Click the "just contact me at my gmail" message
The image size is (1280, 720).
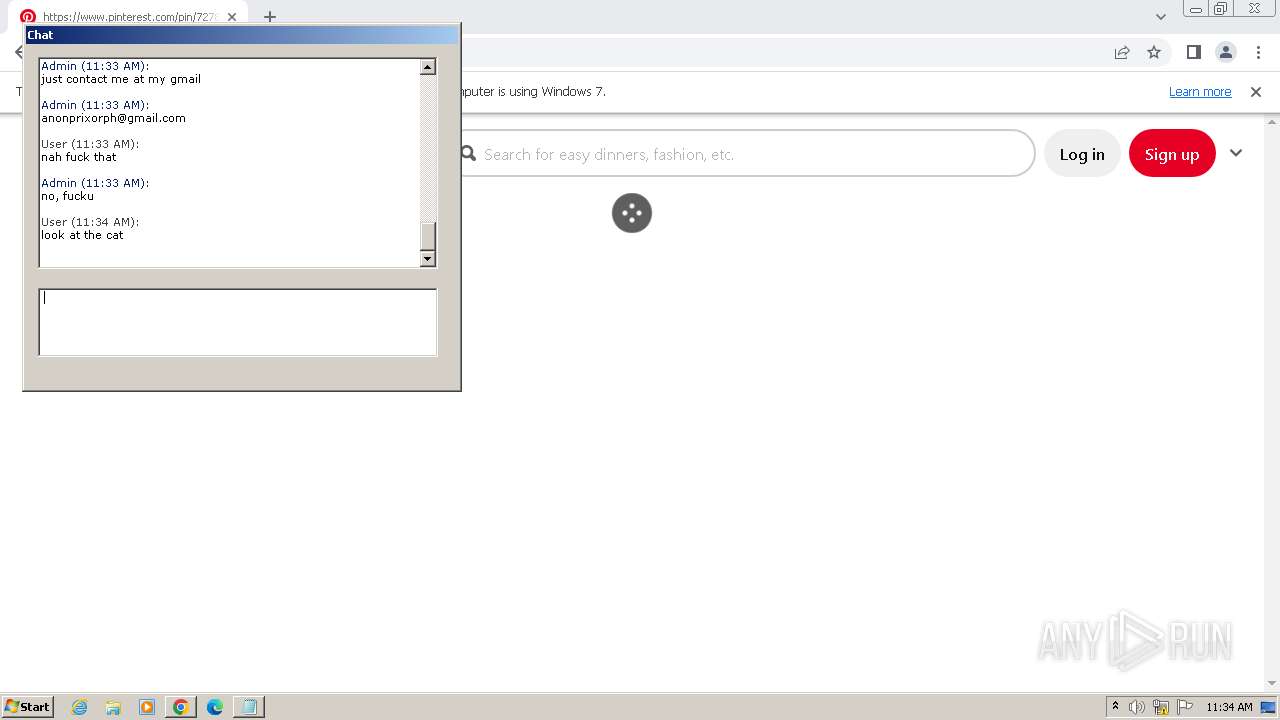point(121,79)
